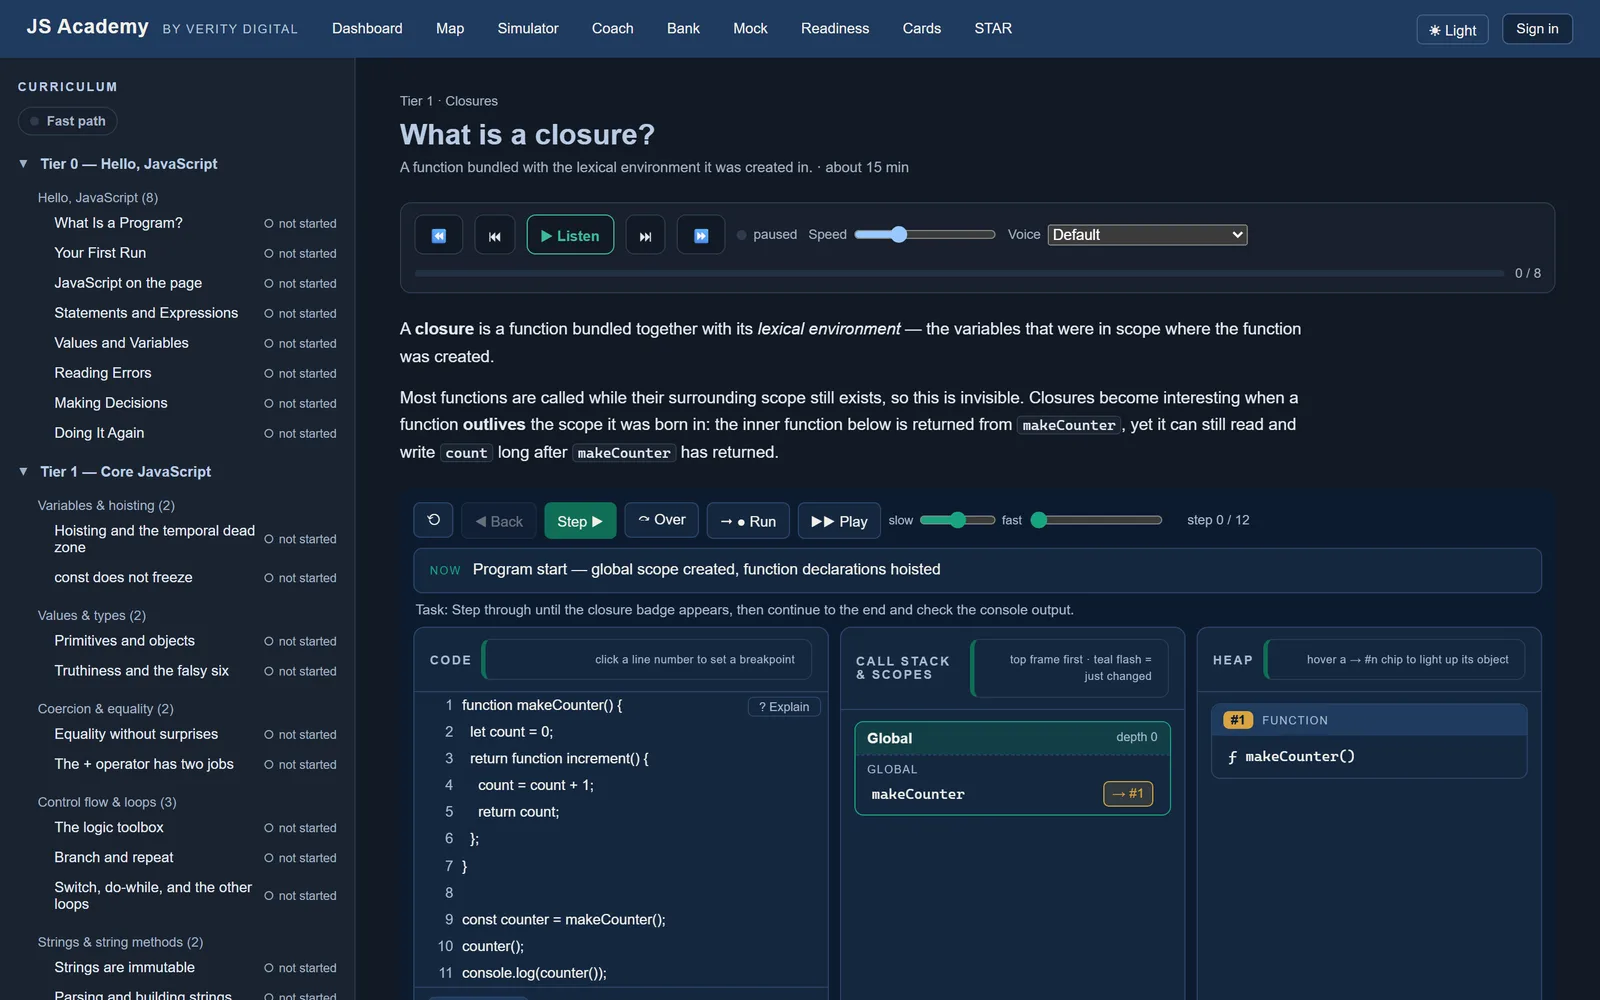
Task: Click the status circle for The logic toolbox
Action: point(269,828)
